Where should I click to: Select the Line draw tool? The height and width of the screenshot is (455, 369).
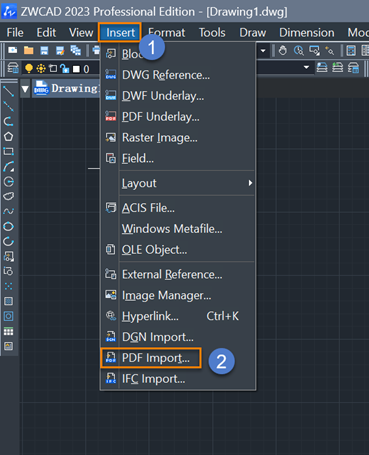(8, 91)
